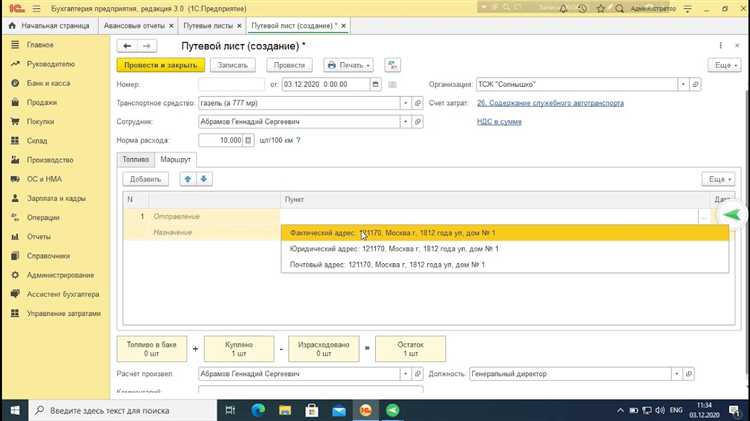Screen dimensions: 750x421
Task: Open Mail app from the taskbar
Action: [x=339, y=410]
